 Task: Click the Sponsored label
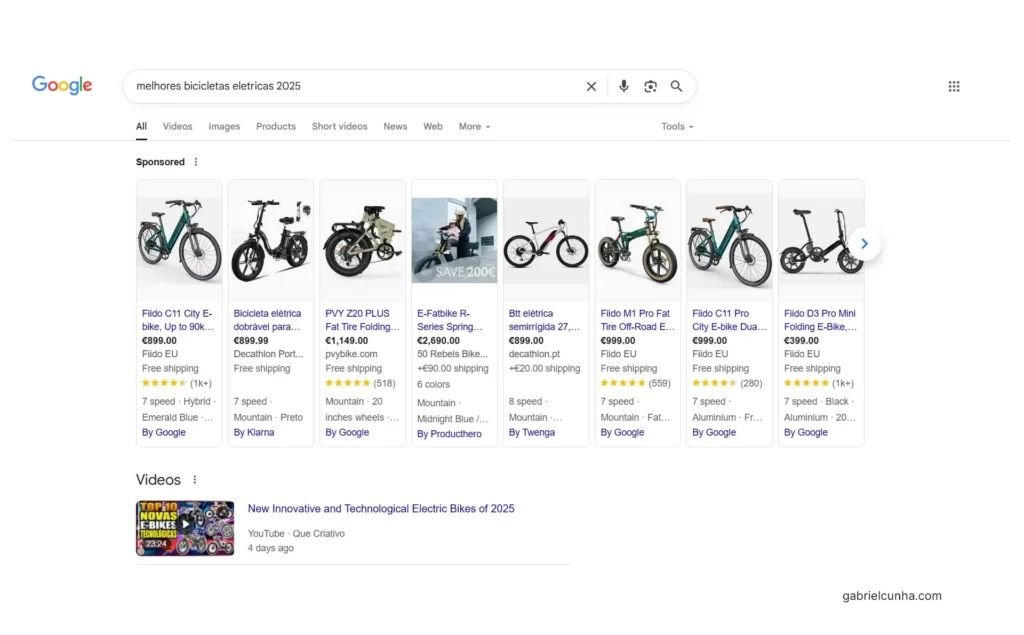tap(160, 162)
